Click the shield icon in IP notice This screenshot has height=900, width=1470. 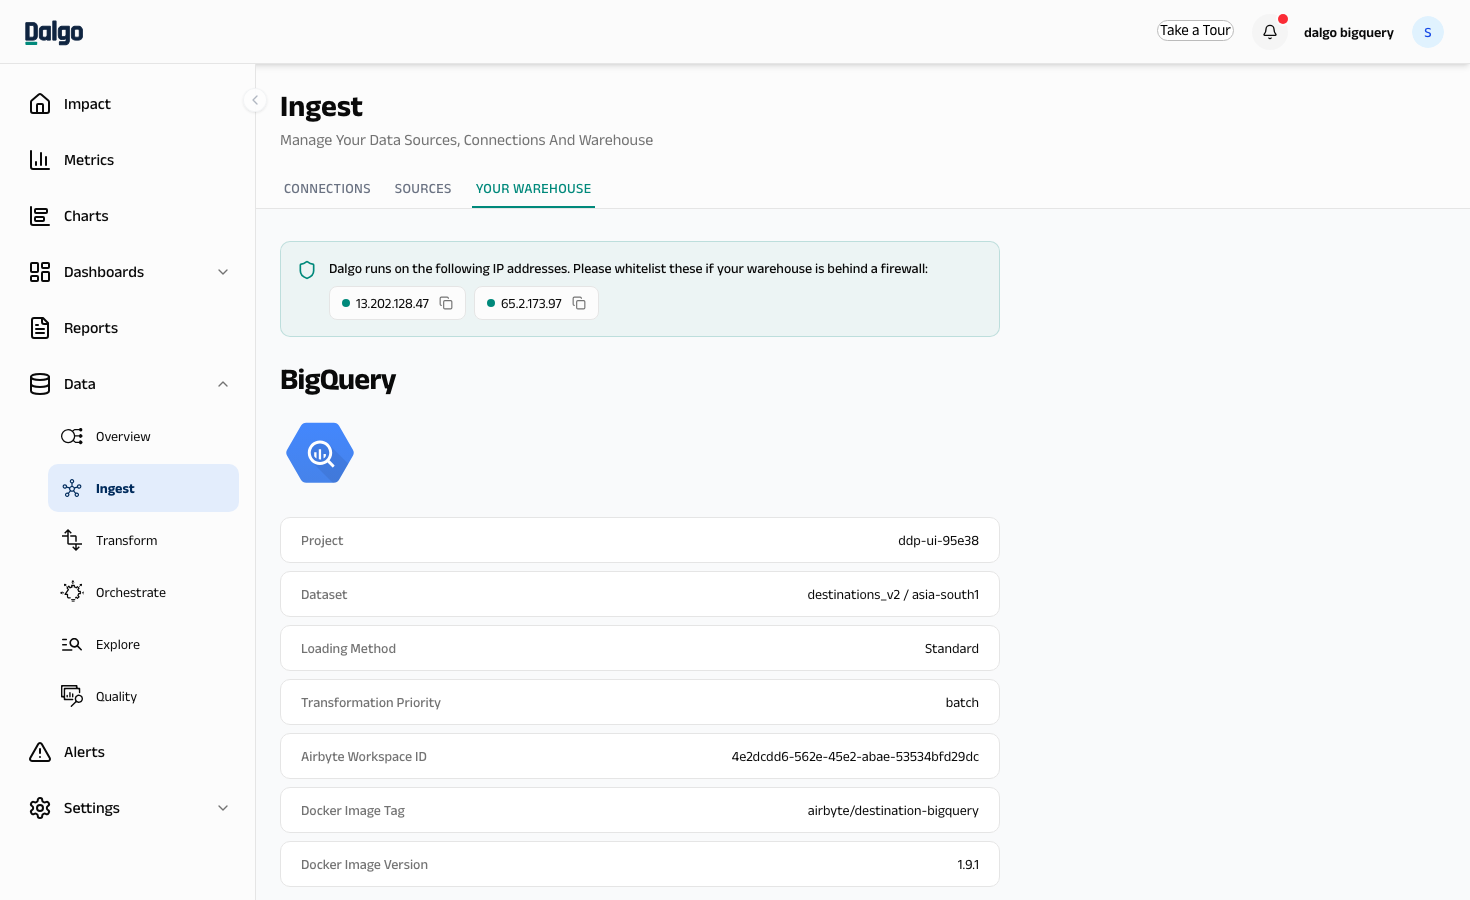click(307, 269)
